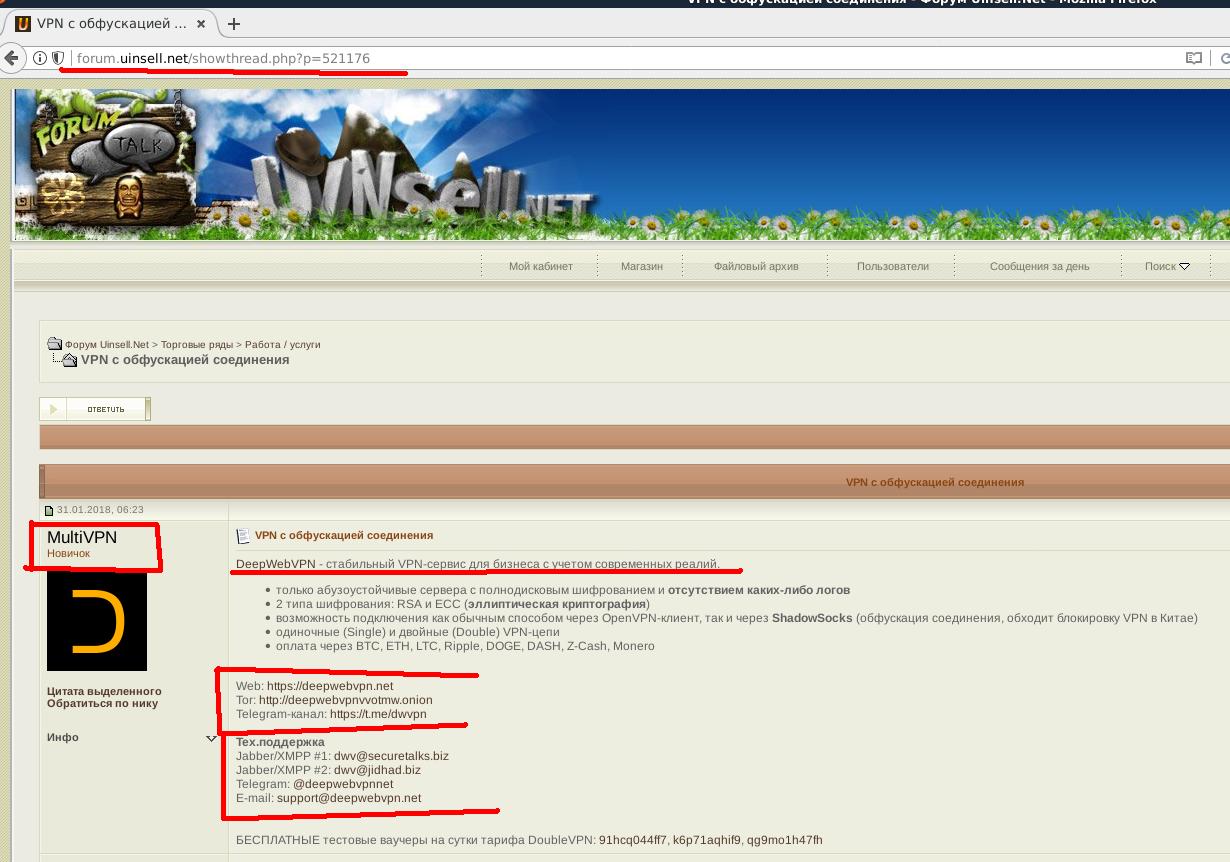Image resolution: width=1230 pixels, height=862 pixels.
Task: Click Обратиться по нику under the avatar
Action: (102, 703)
